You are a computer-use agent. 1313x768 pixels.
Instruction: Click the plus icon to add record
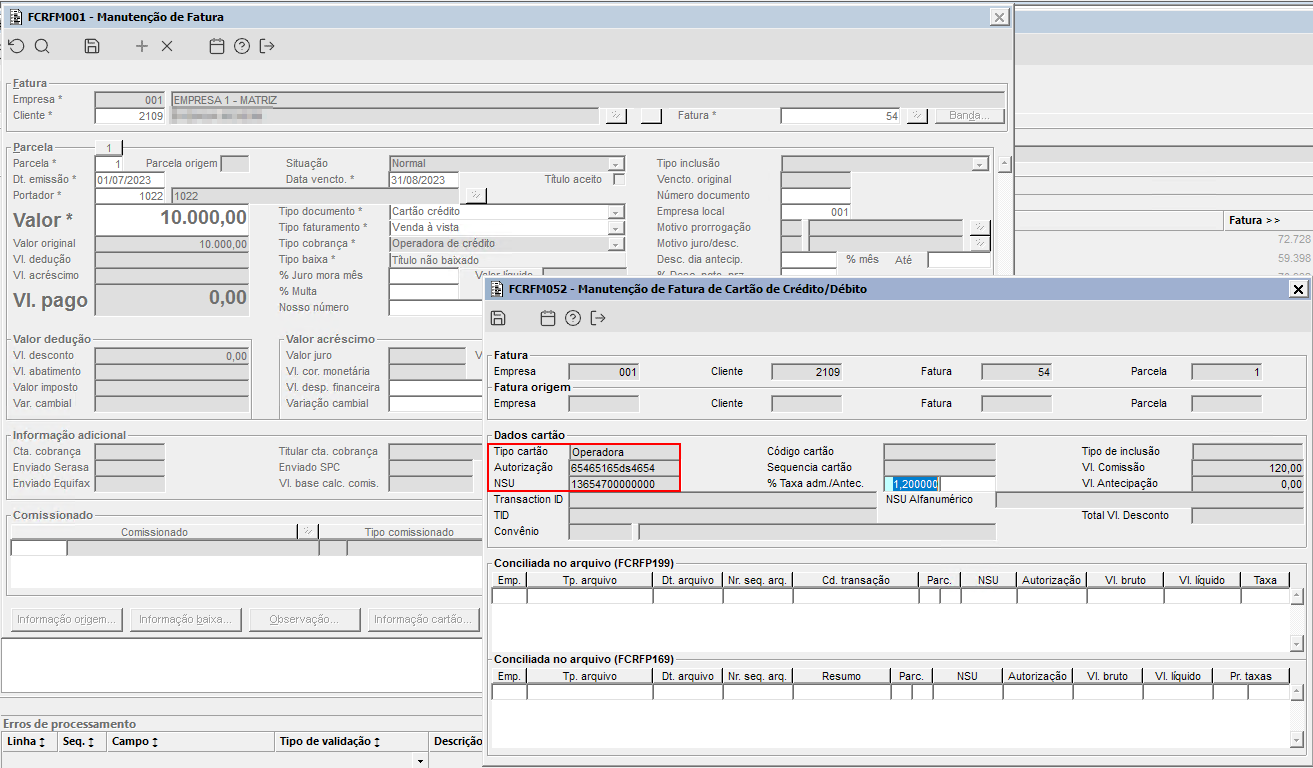tap(142, 46)
